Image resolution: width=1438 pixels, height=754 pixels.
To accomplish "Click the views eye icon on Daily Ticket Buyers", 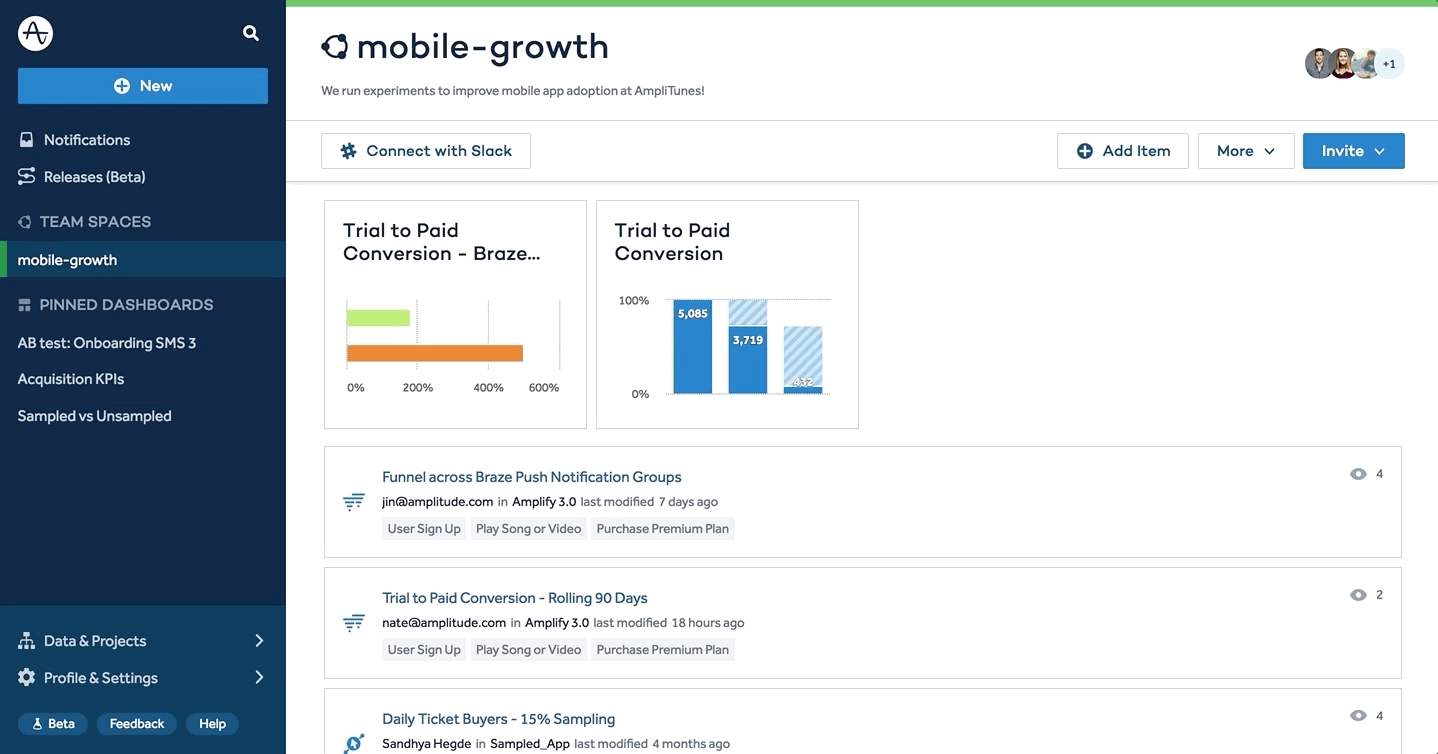I will 1357,716.
